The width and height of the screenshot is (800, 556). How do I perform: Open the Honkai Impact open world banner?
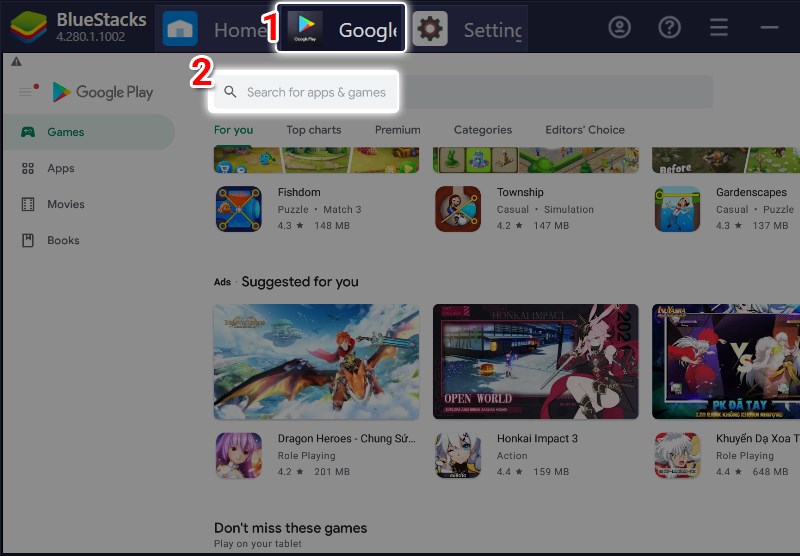click(x=536, y=362)
